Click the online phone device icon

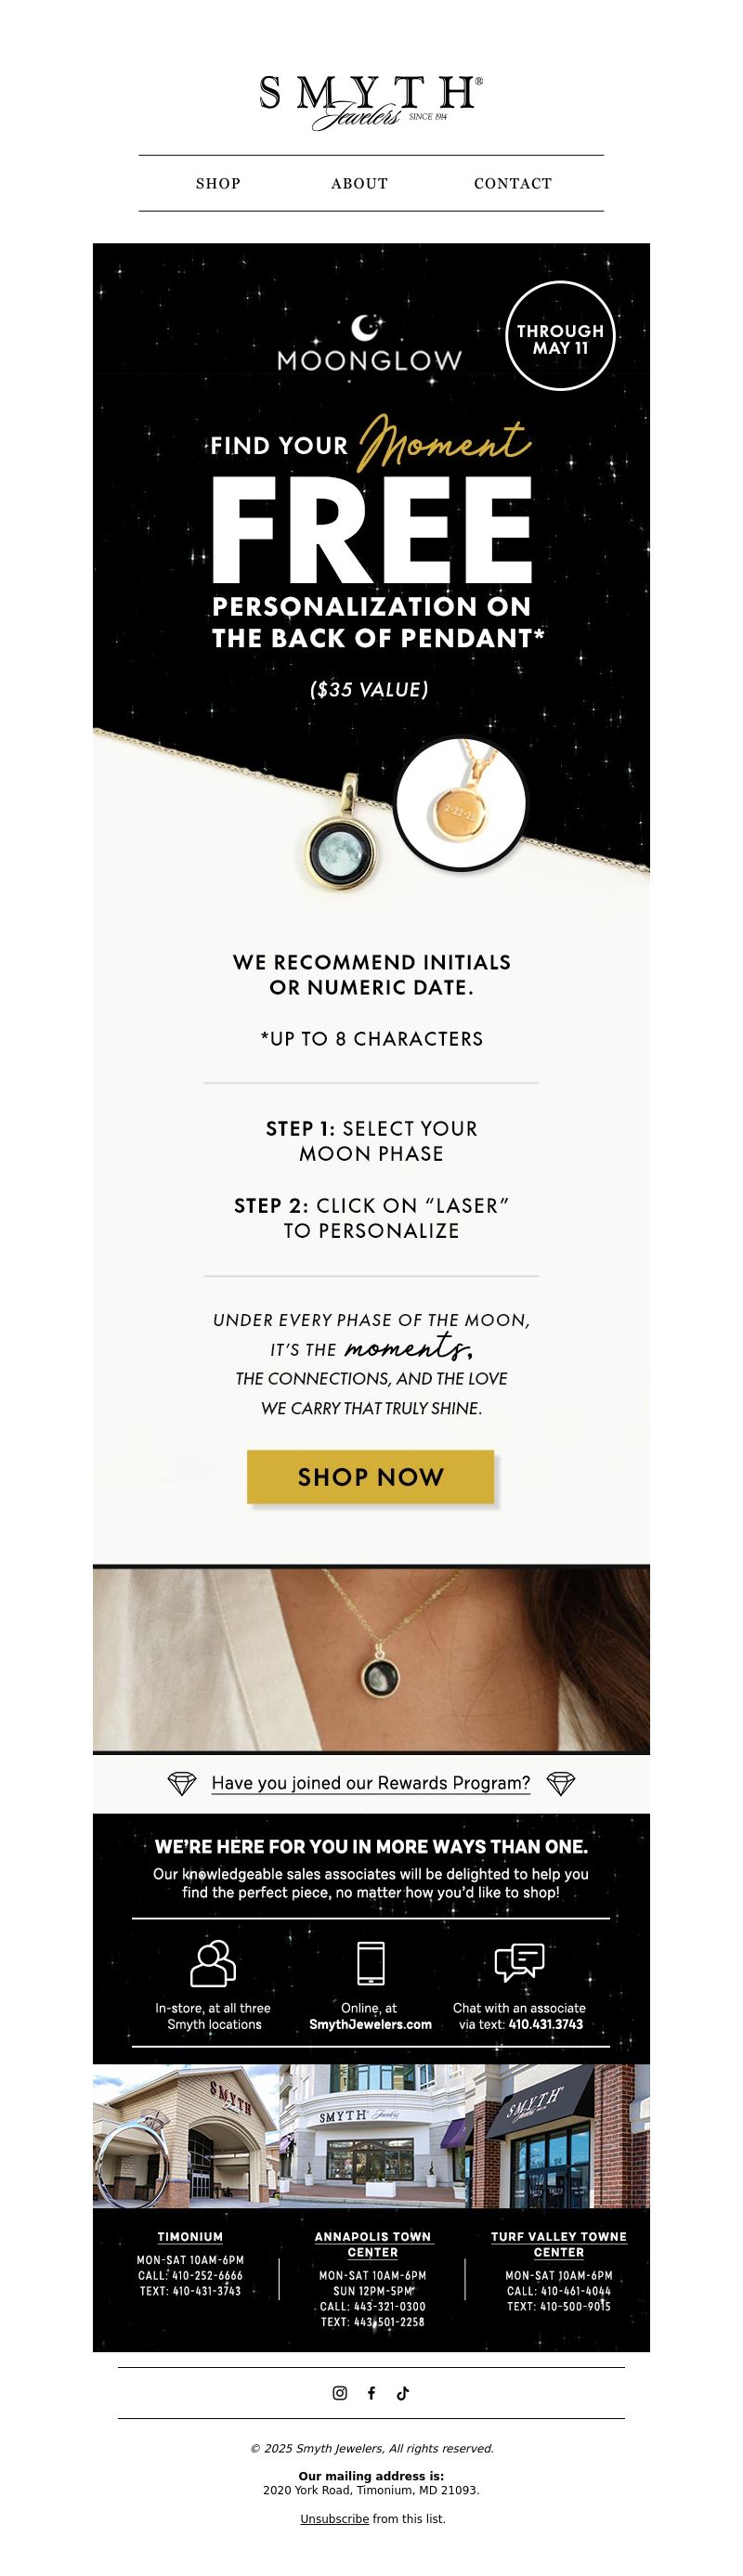(x=371, y=1962)
